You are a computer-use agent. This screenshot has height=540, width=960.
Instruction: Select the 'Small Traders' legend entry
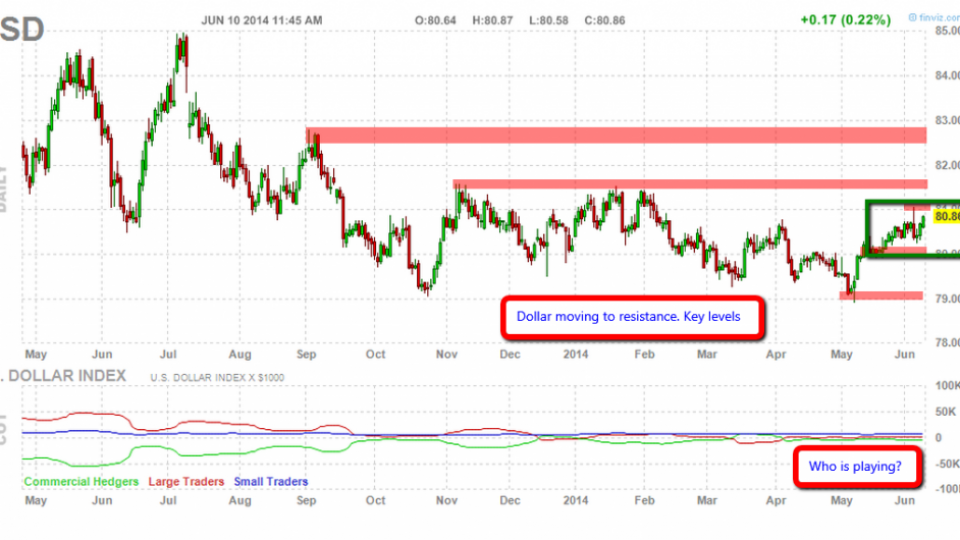[x=271, y=482]
